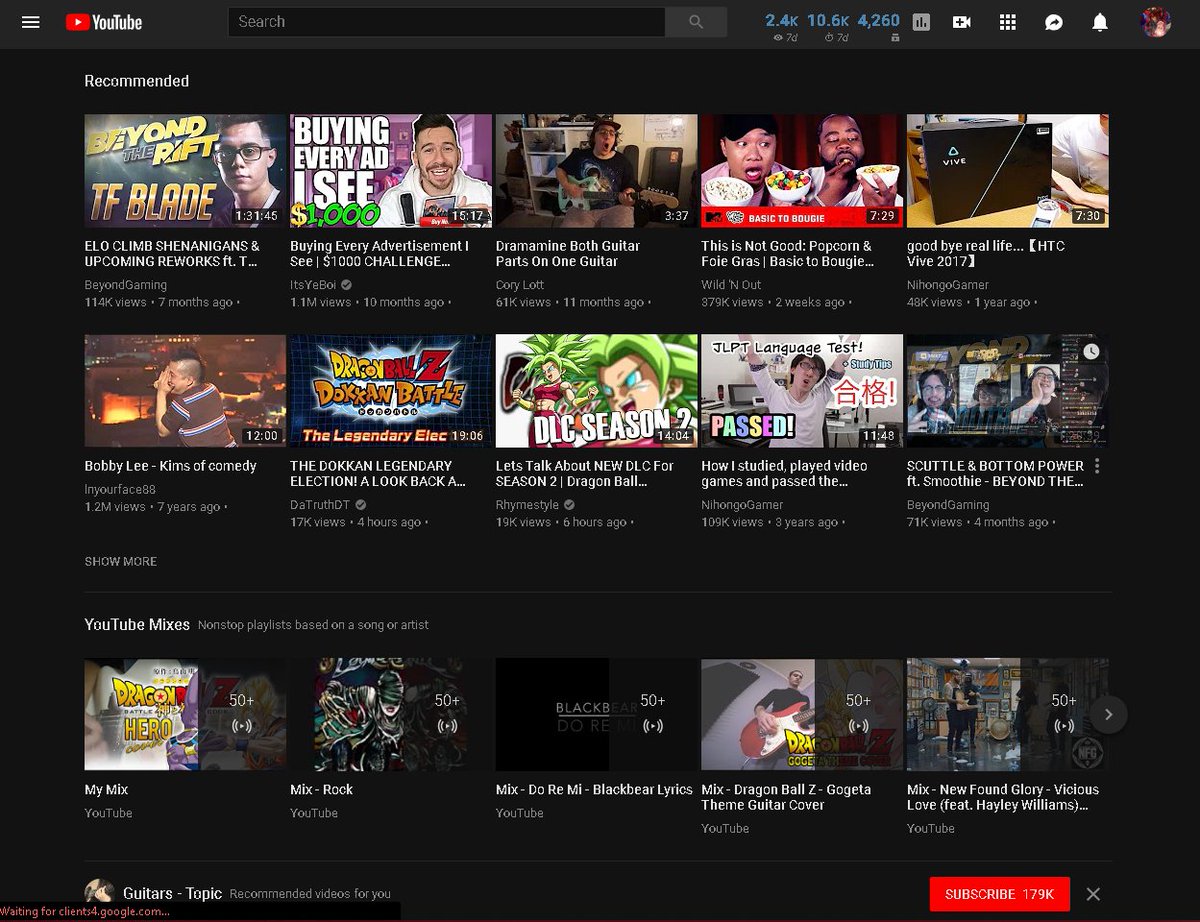Dismiss the Guitars - Topic section
Screen dimensions: 1200x922
tap(1093, 894)
